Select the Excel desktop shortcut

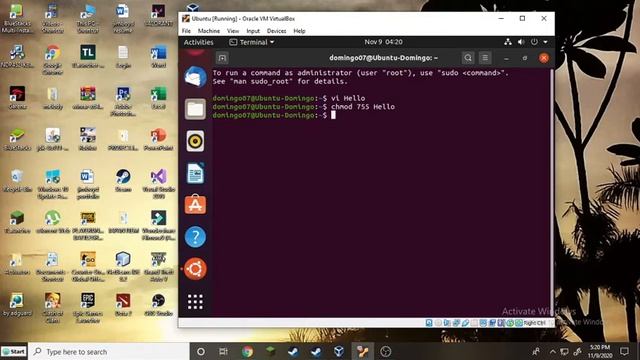(x=158, y=98)
